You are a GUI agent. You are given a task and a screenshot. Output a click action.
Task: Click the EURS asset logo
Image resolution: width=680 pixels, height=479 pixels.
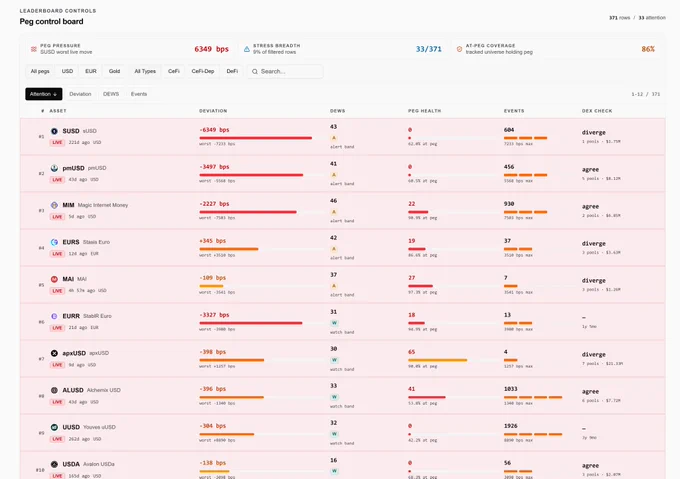click(54, 242)
